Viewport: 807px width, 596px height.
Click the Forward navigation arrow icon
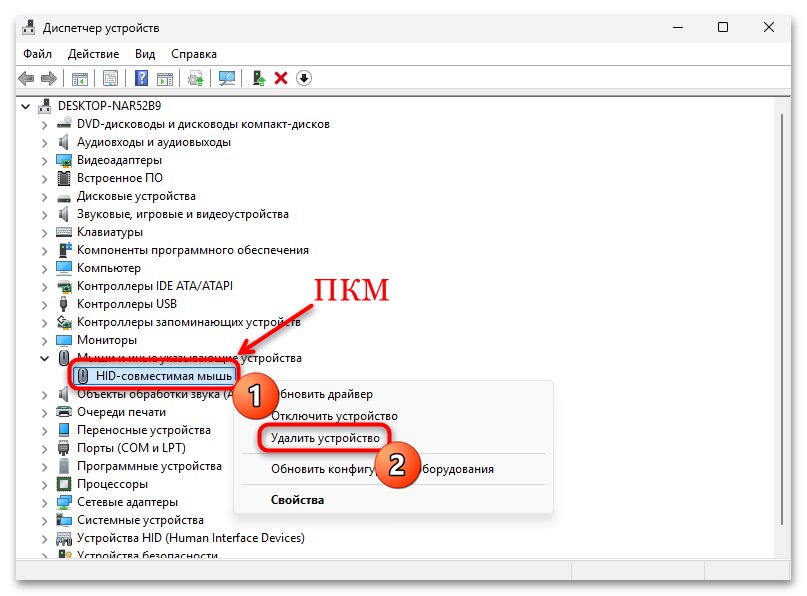(50, 78)
